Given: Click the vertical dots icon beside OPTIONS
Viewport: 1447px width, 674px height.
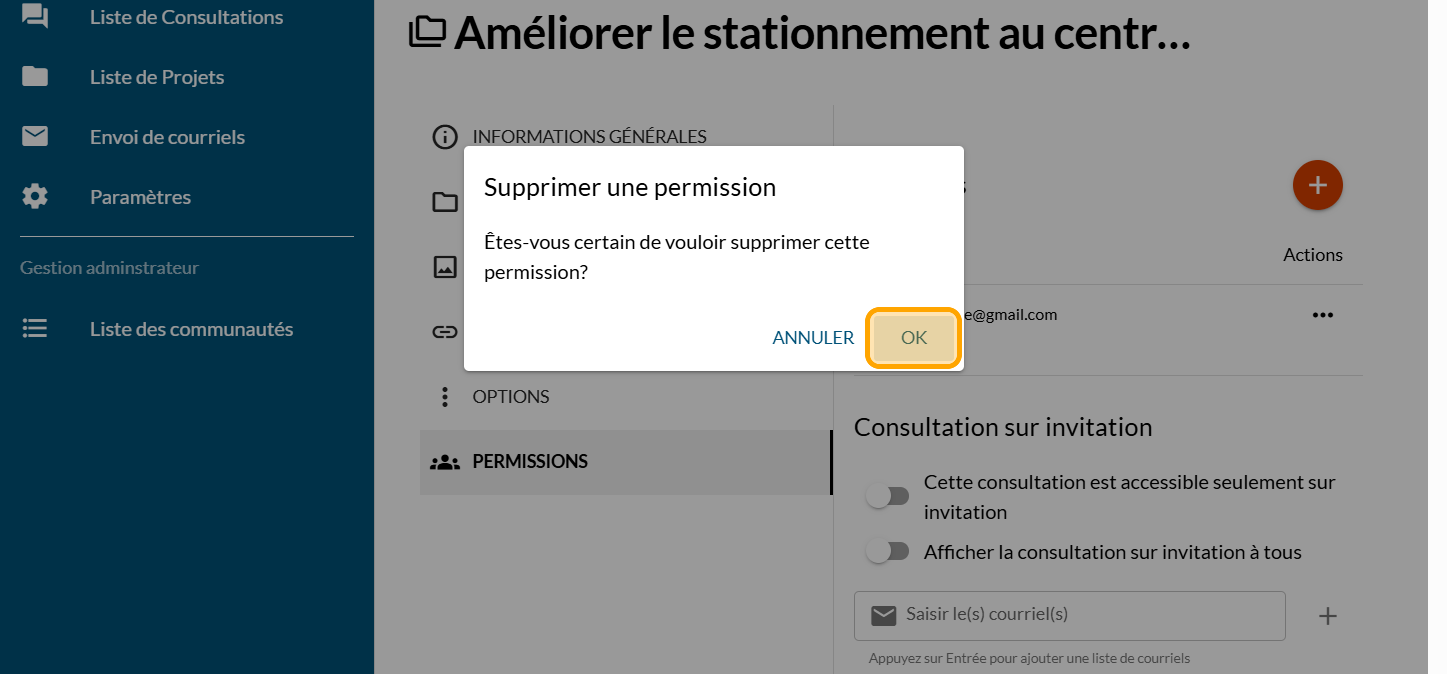Looking at the screenshot, I should pyautogui.click(x=445, y=397).
